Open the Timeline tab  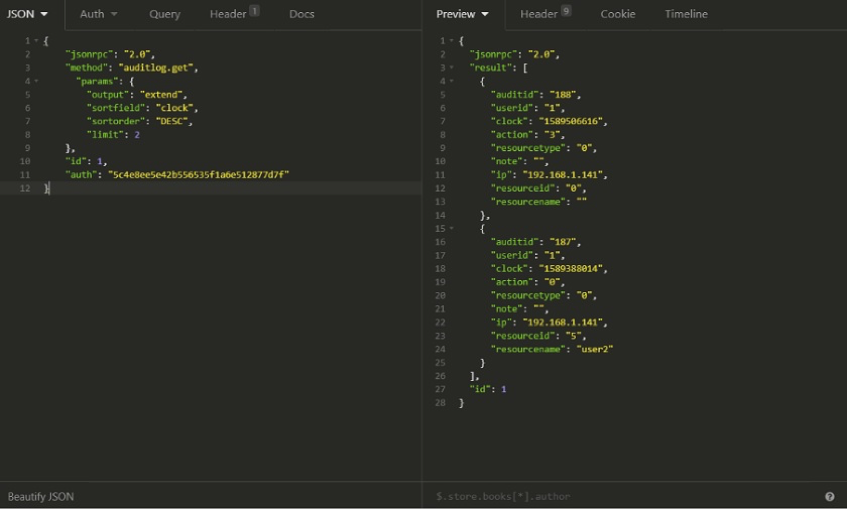[685, 14]
